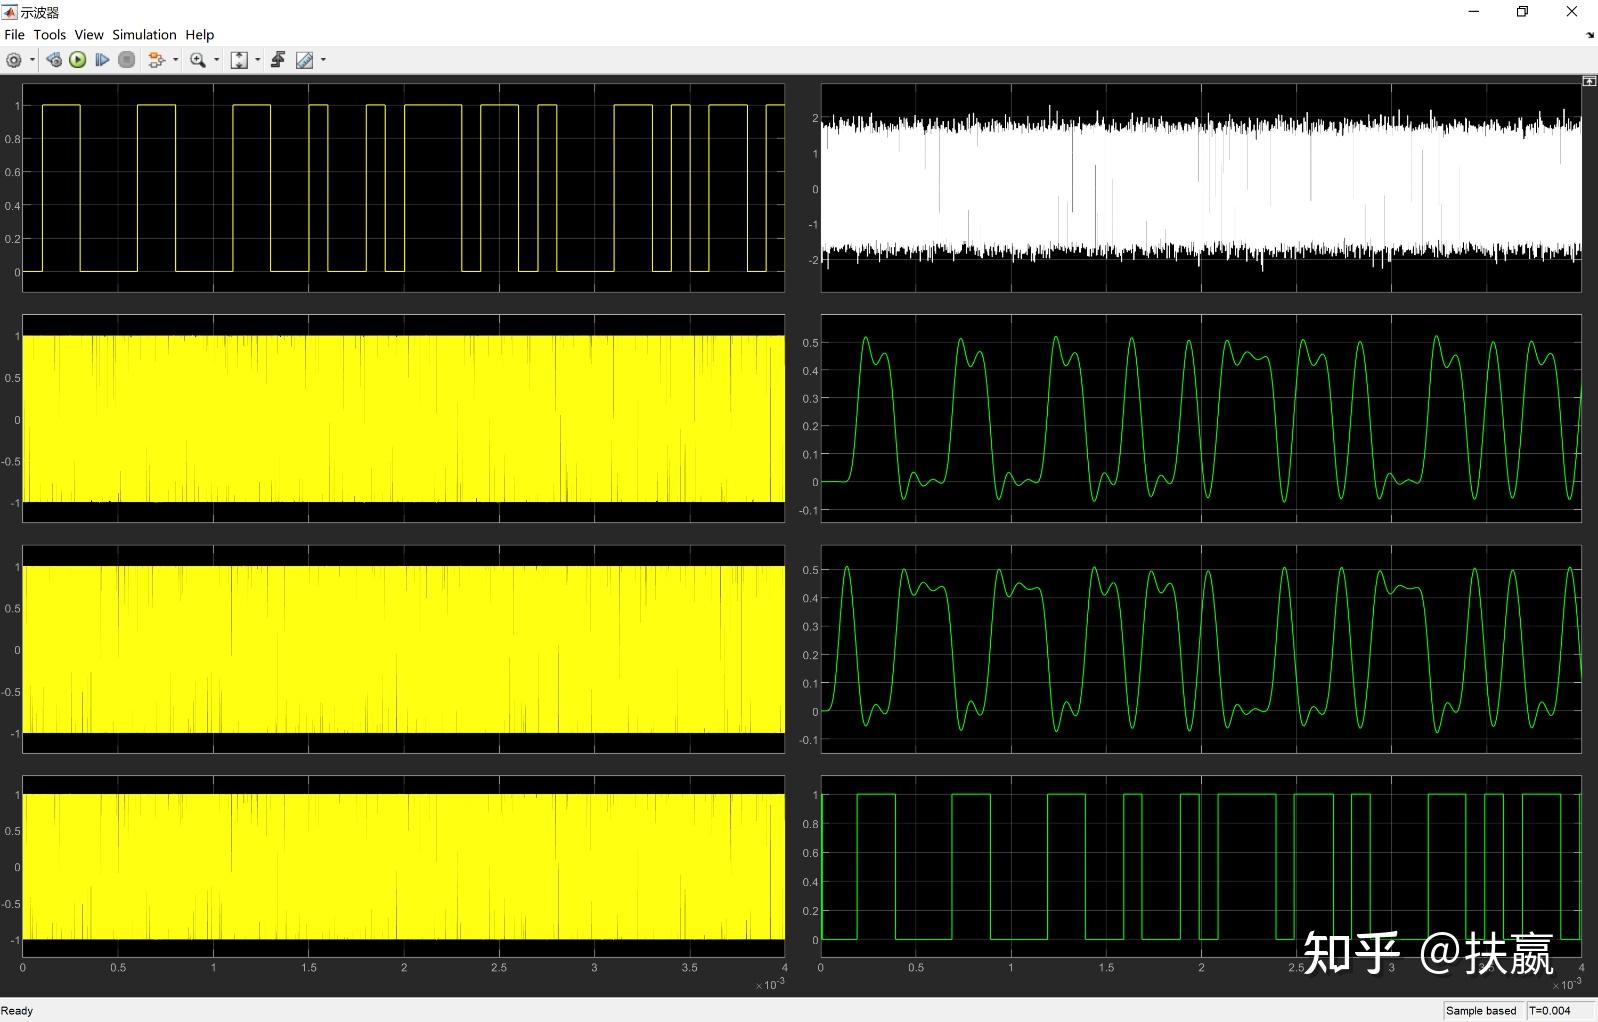Close the scope window
The image size is (1598, 1022).
[x=1571, y=12]
